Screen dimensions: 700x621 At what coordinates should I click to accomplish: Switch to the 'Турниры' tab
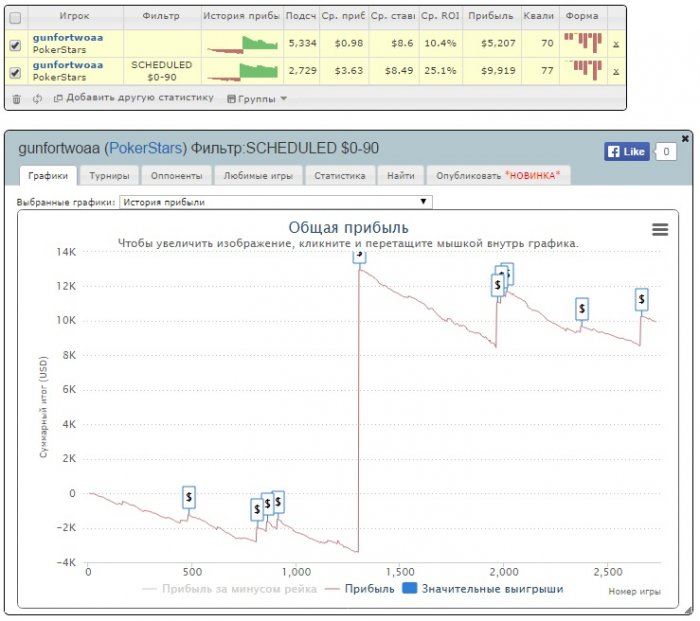click(x=109, y=175)
